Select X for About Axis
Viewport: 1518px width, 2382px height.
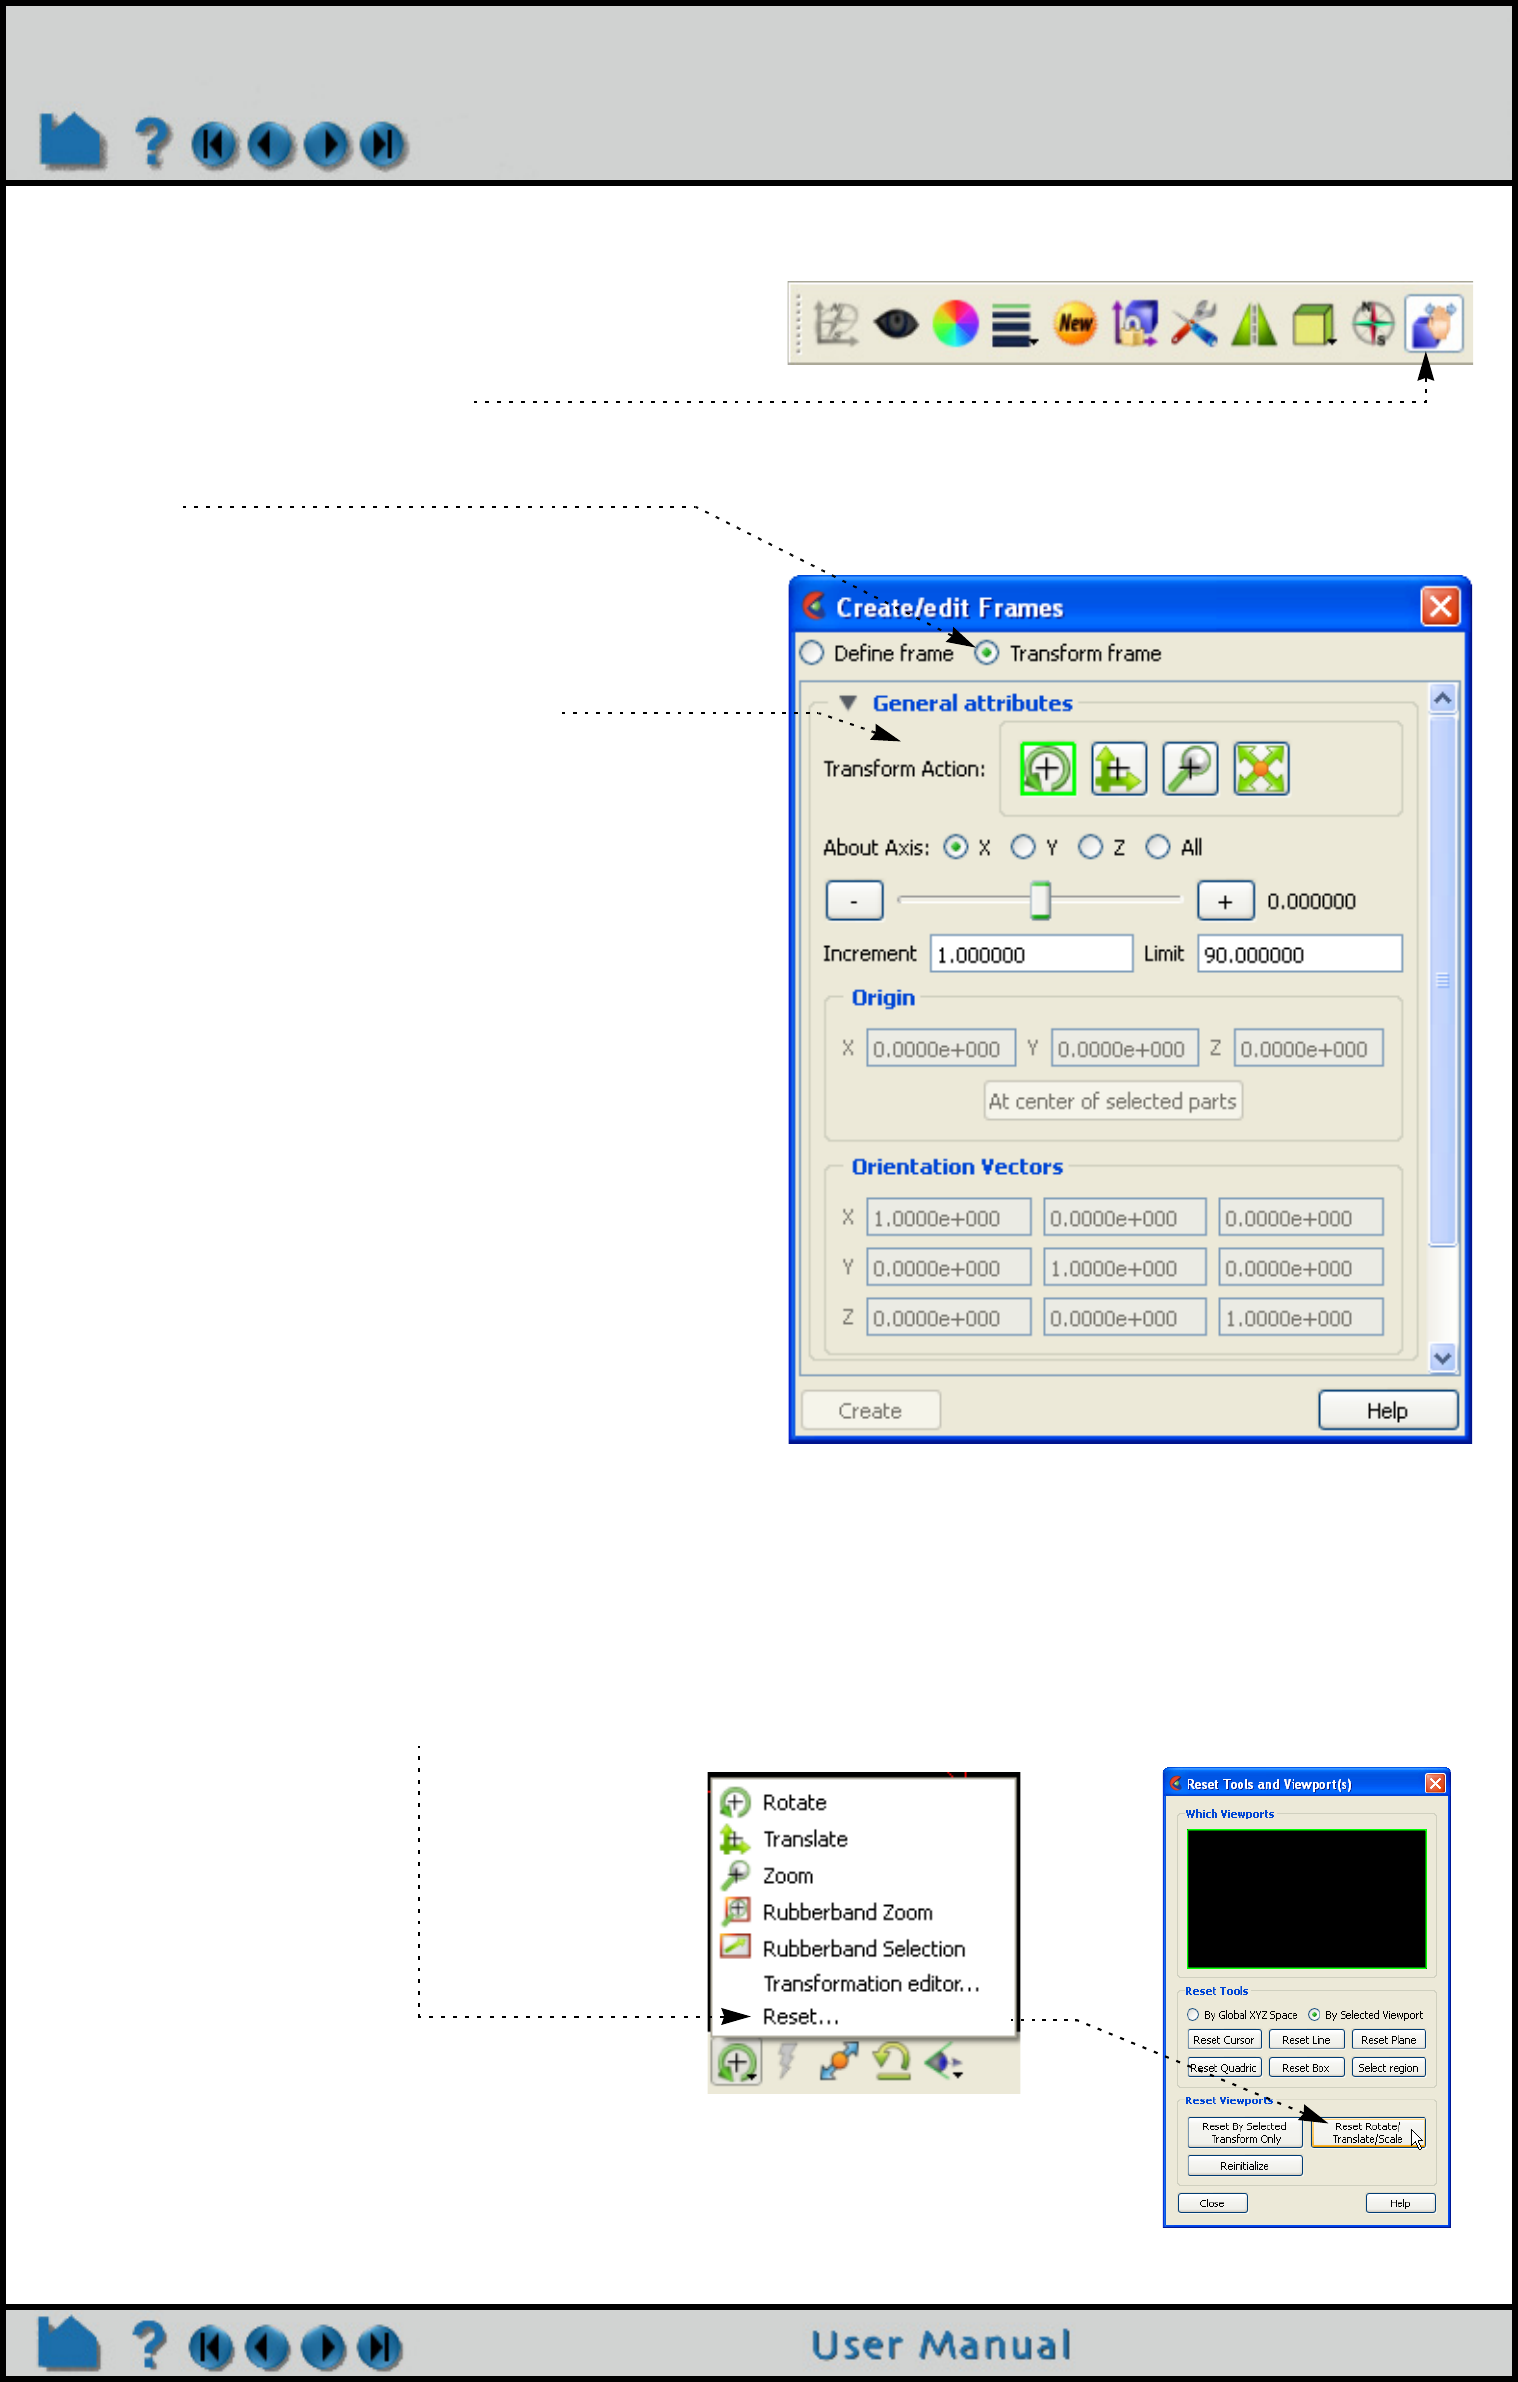[956, 847]
